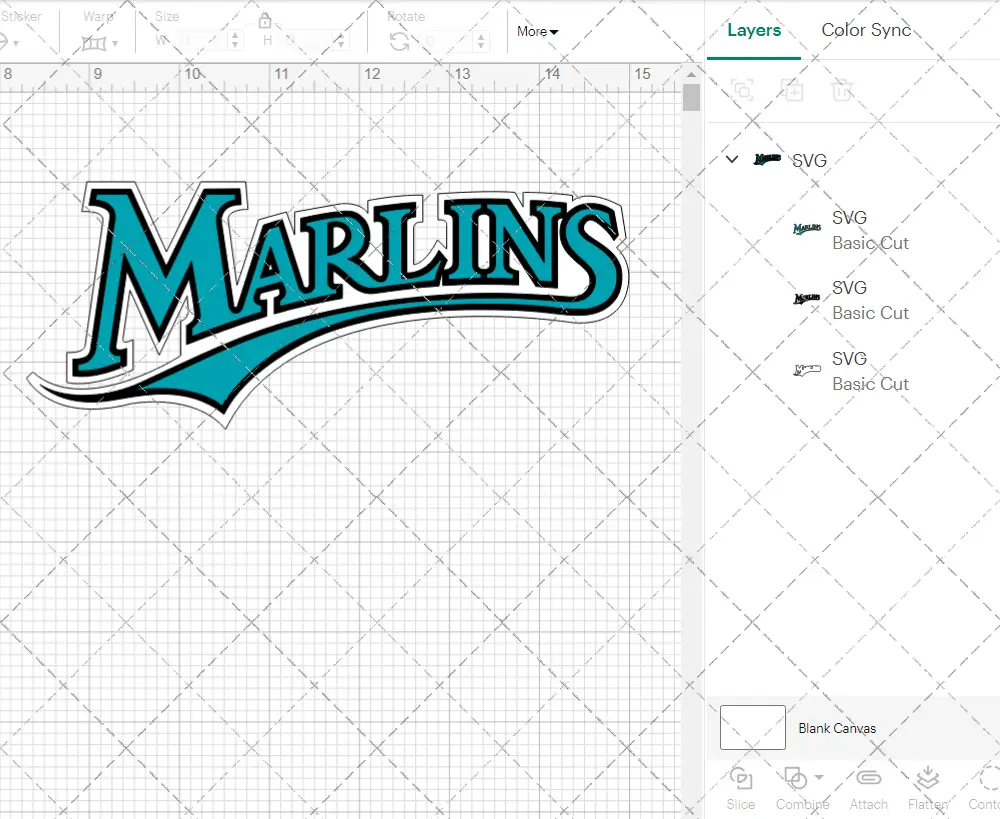1000x819 pixels.
Task: Click the Duplicate layer icon
Action: tap(792, 90)
